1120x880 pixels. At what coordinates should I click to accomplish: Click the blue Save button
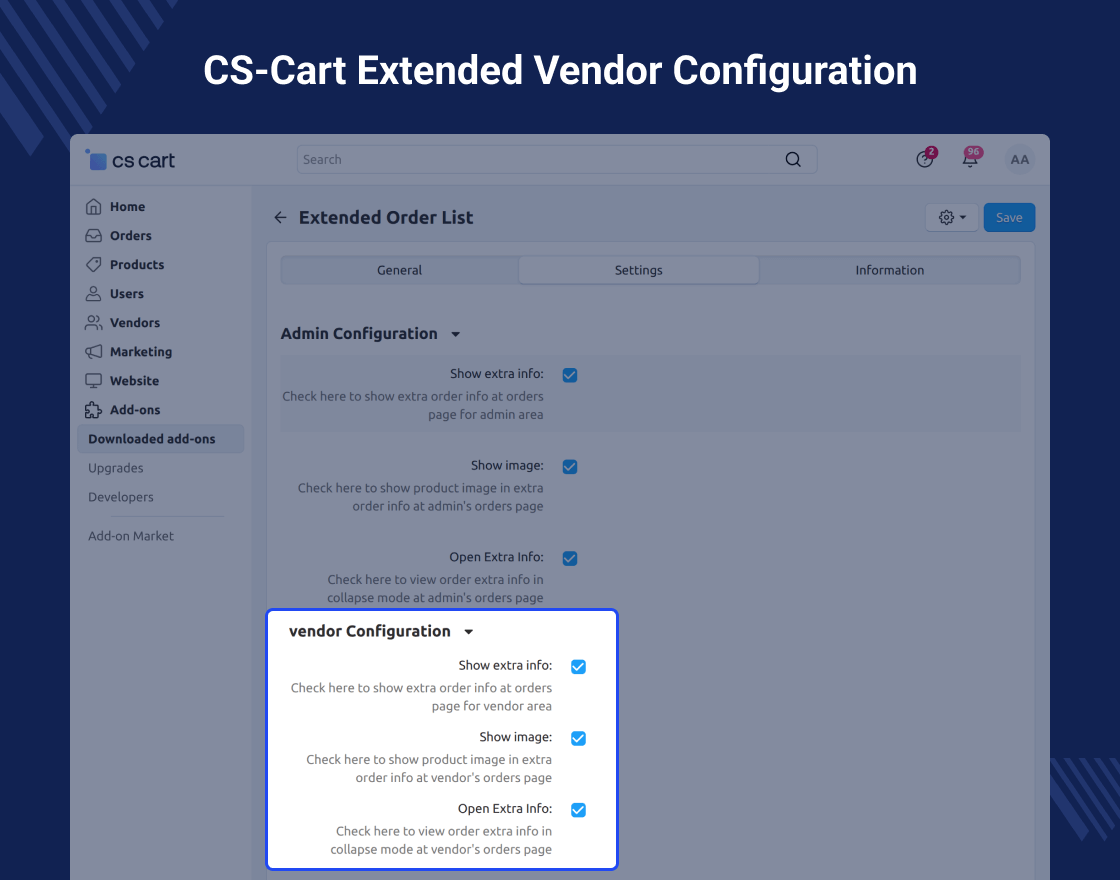coord(1009,217)
